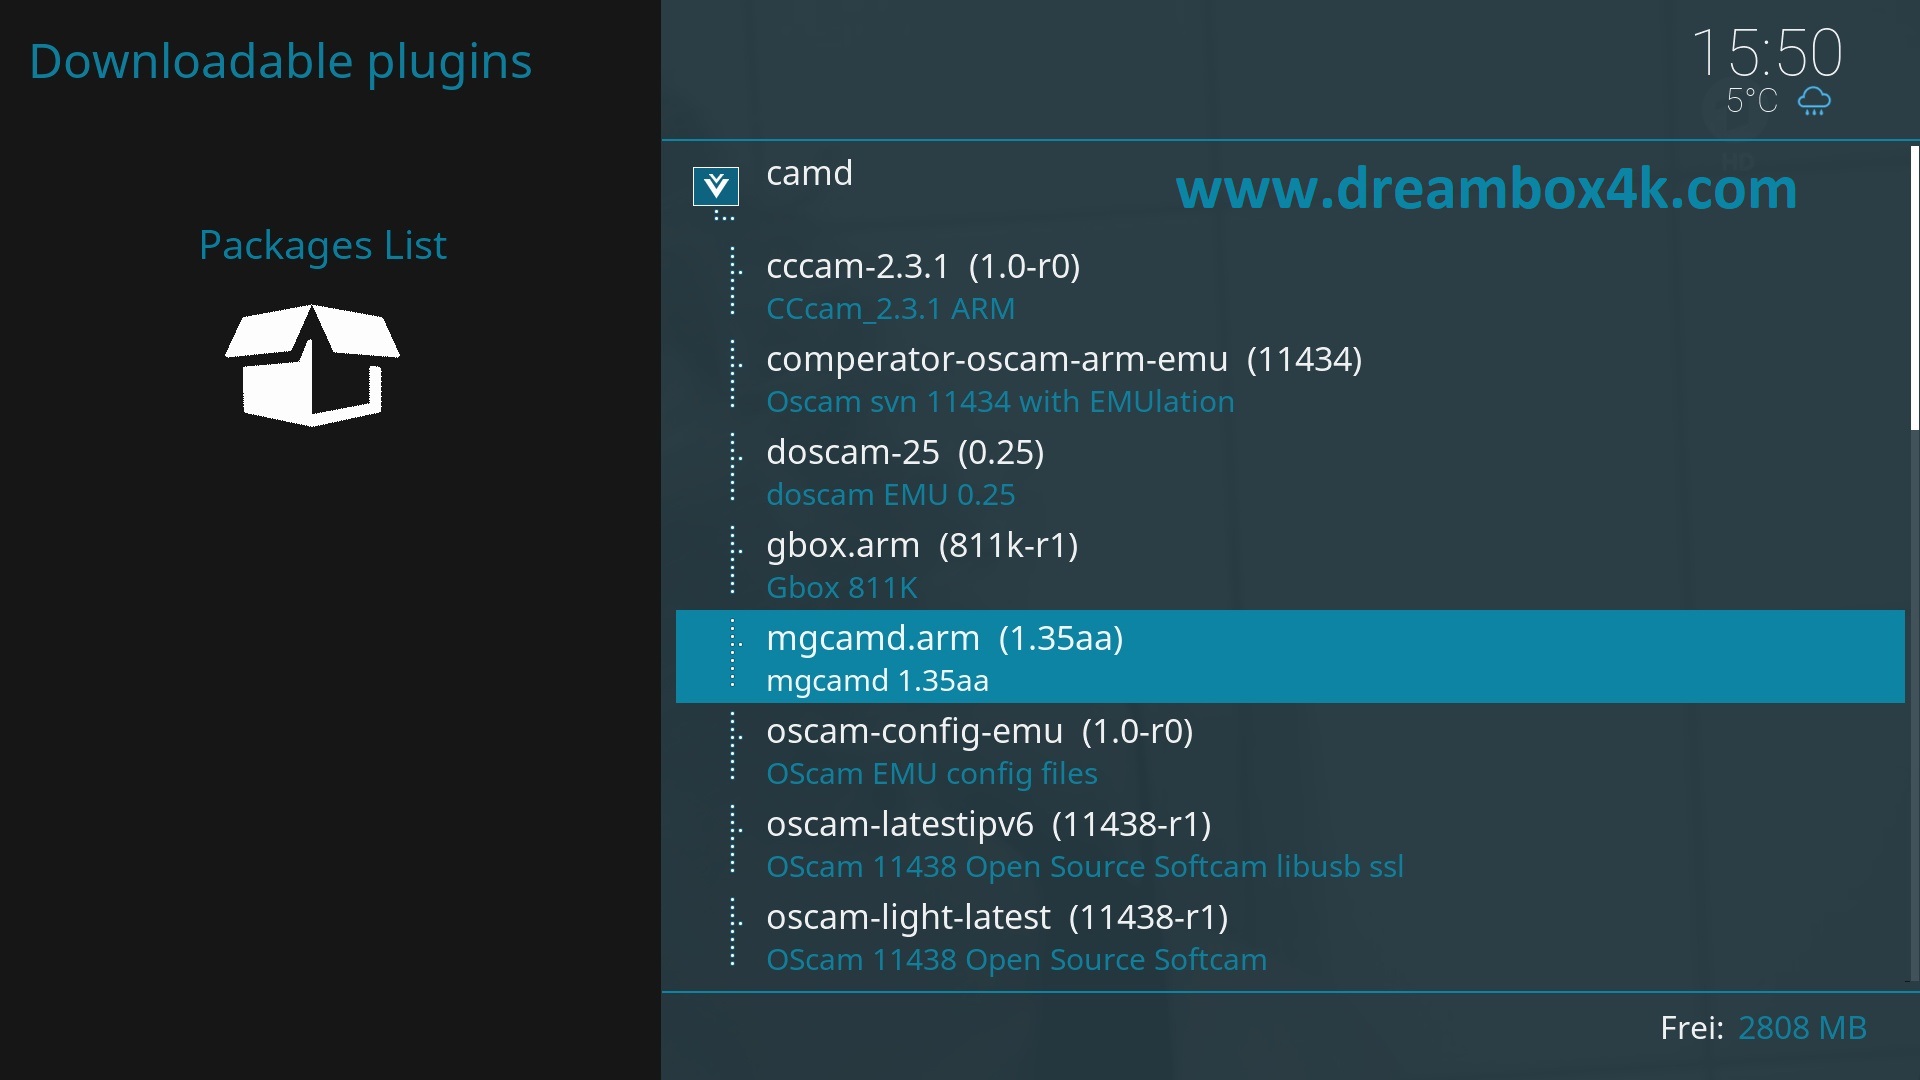The image size is (1920, 1080).
Task: Click tree dots icon beside gbox.arm
Action: 735,561
